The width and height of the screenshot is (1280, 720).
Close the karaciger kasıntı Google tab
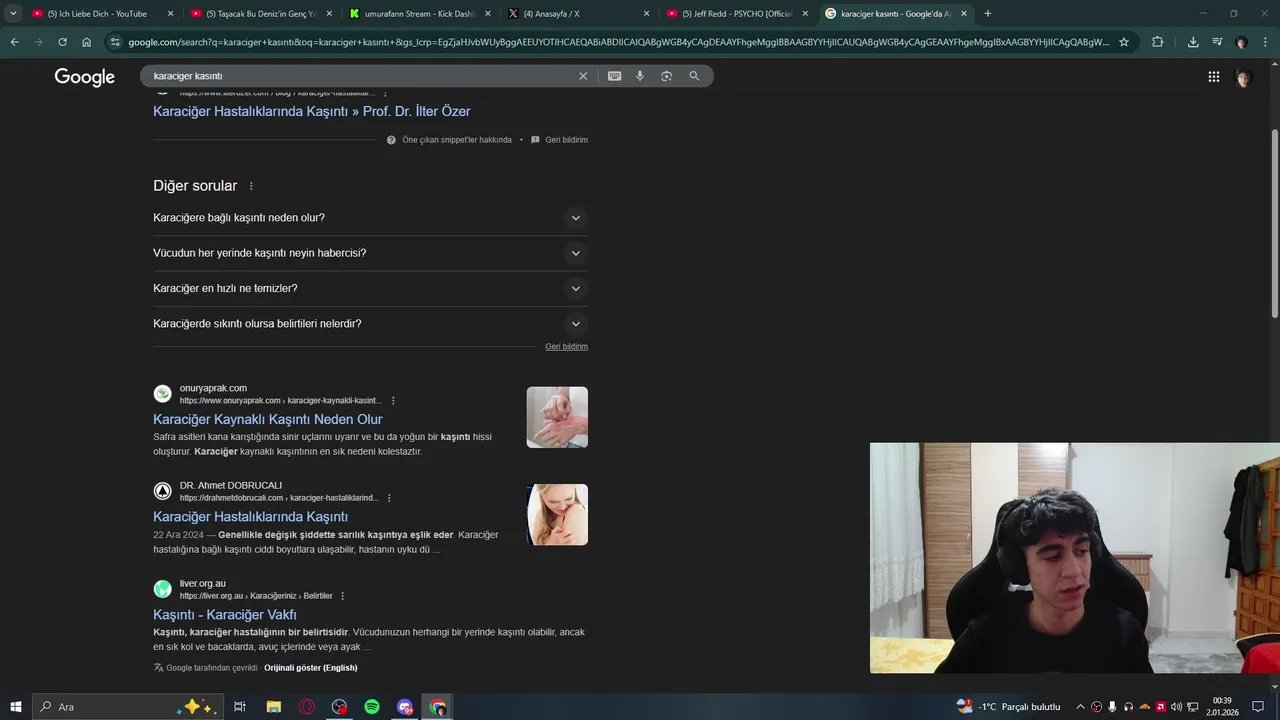point(963,14)
